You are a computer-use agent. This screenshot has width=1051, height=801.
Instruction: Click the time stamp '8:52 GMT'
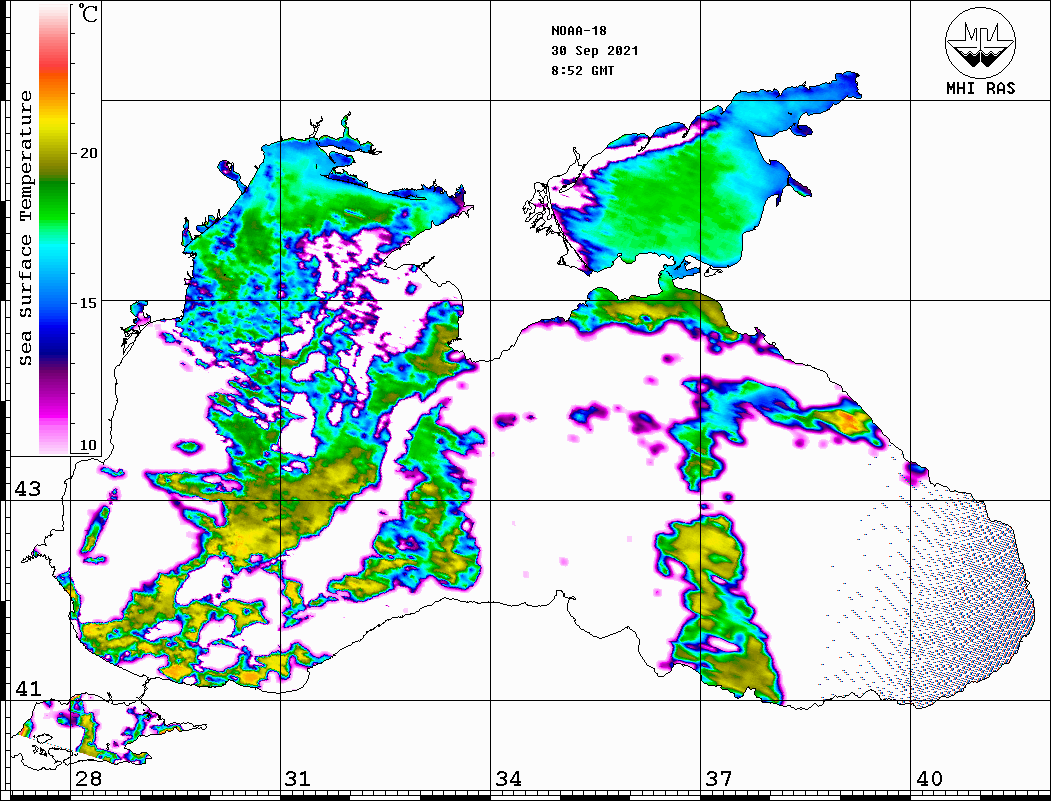point(582,71)
